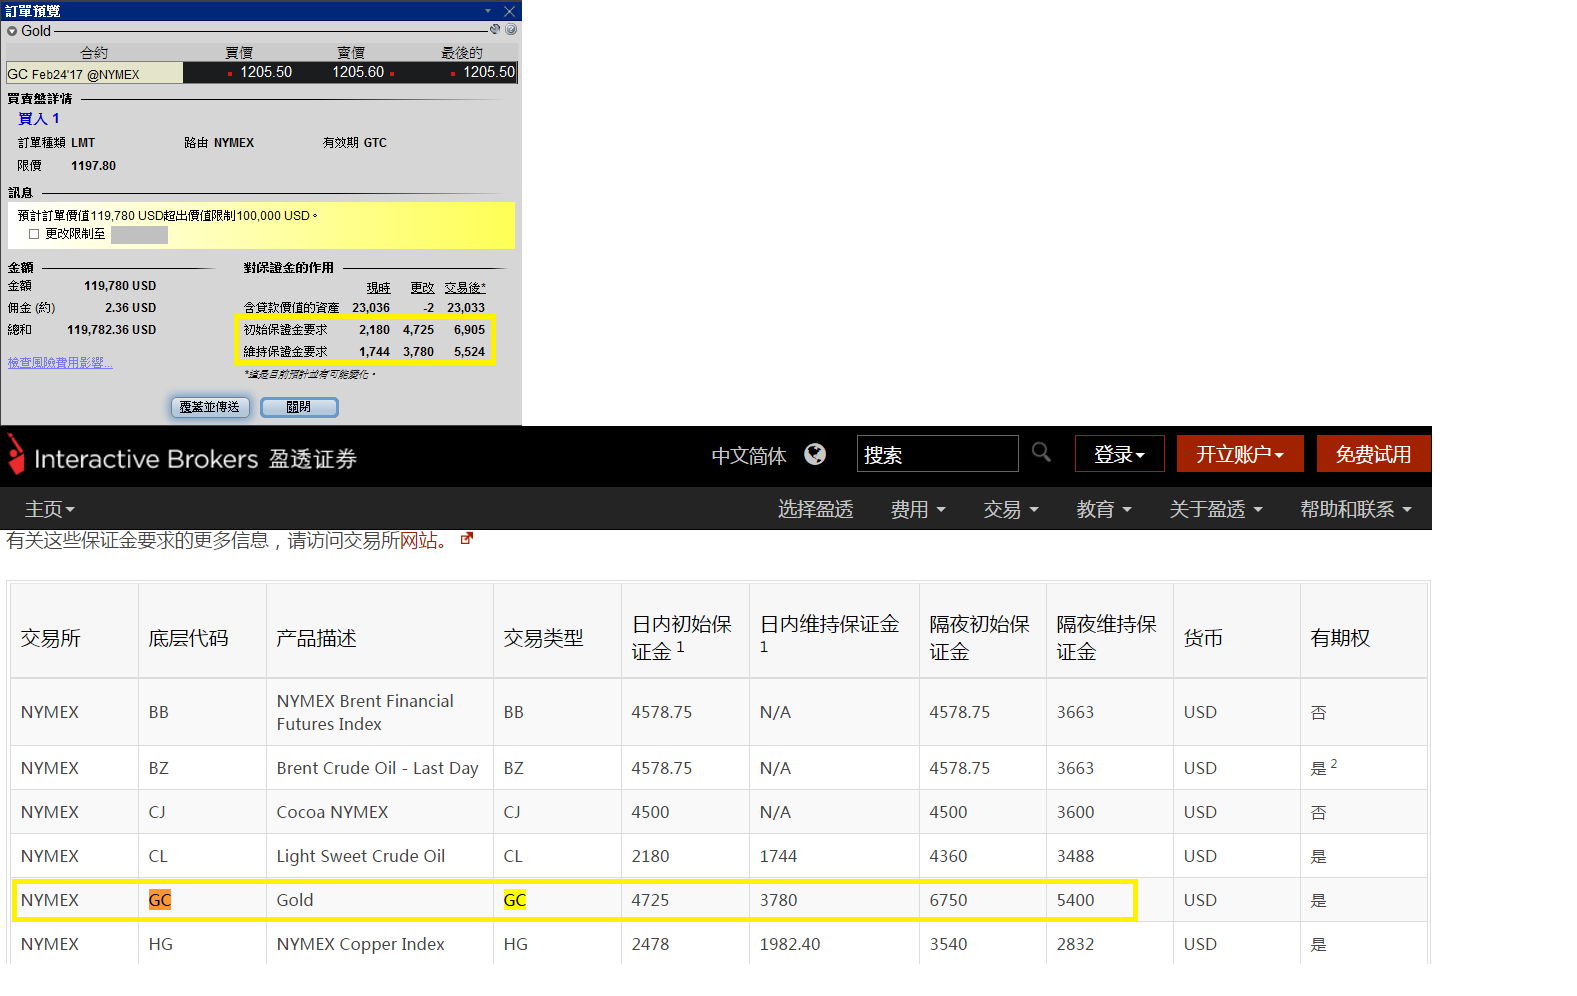Click the 初始保證金要求 post-trade value 6,905

click(469, 330)
